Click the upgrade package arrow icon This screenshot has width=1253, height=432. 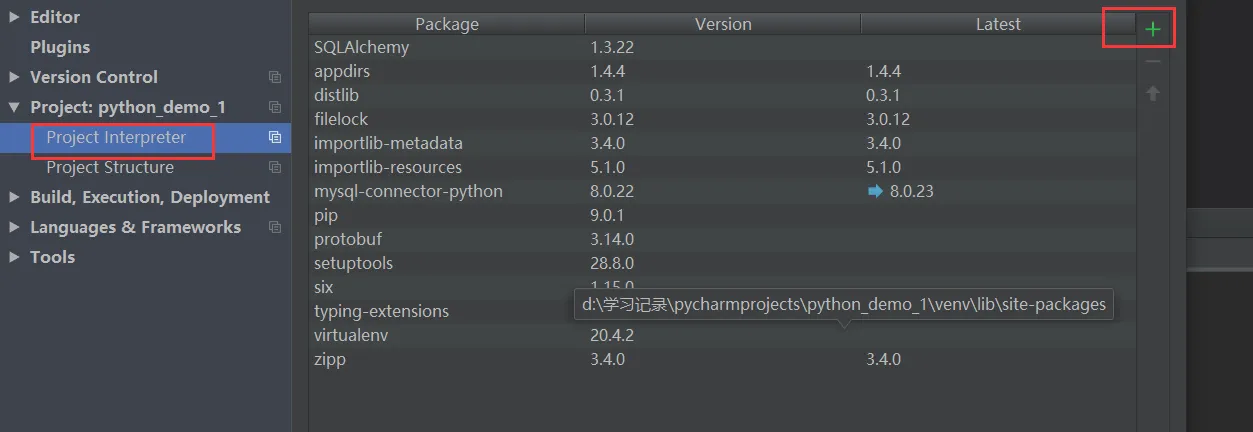[1153, 93]
